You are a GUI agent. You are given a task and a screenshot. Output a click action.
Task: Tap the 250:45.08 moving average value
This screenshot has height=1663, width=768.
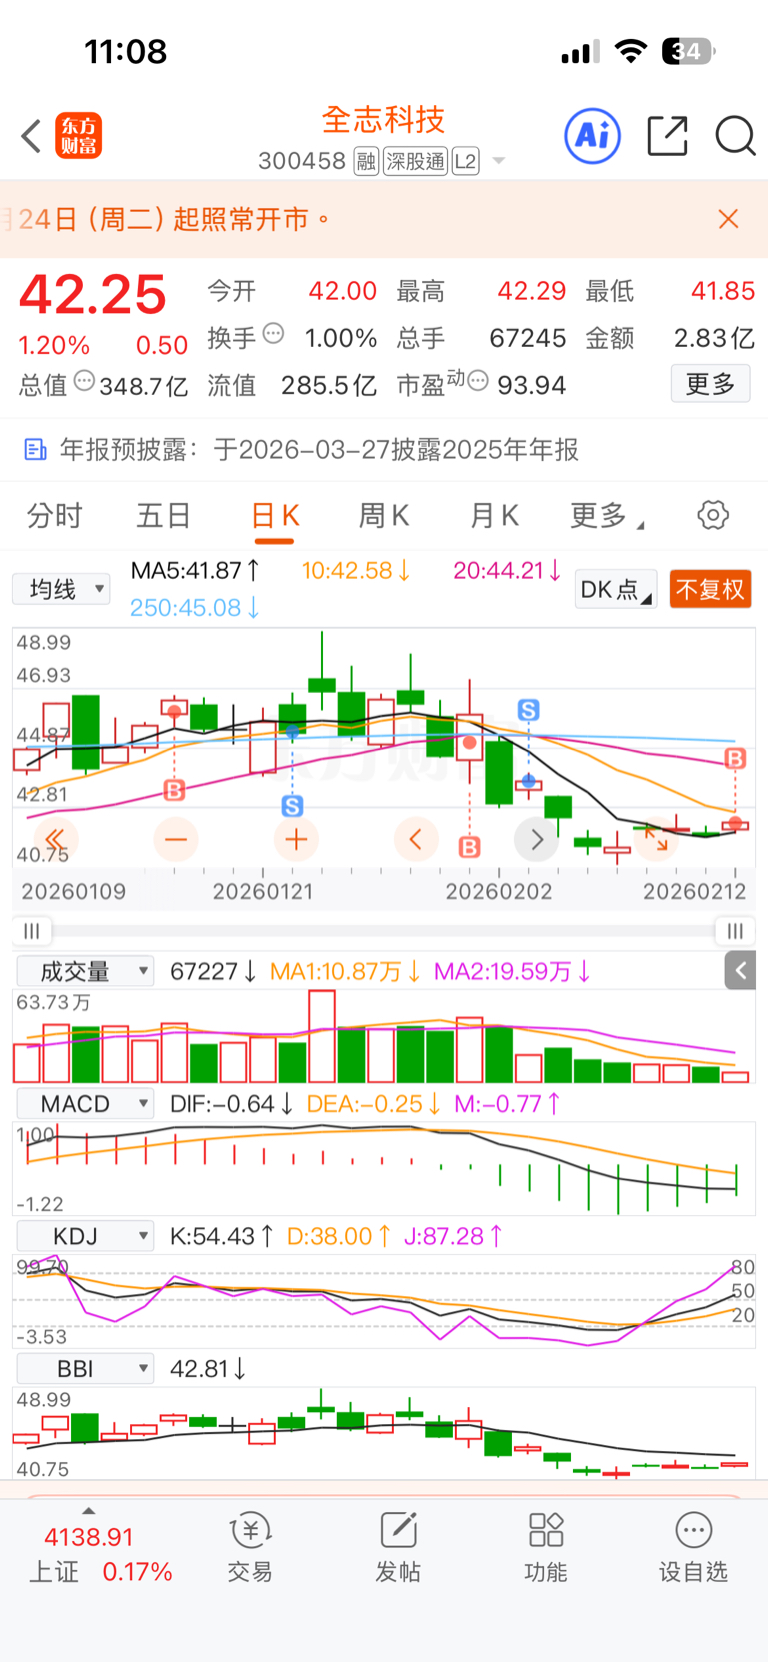tap(195, 607)
